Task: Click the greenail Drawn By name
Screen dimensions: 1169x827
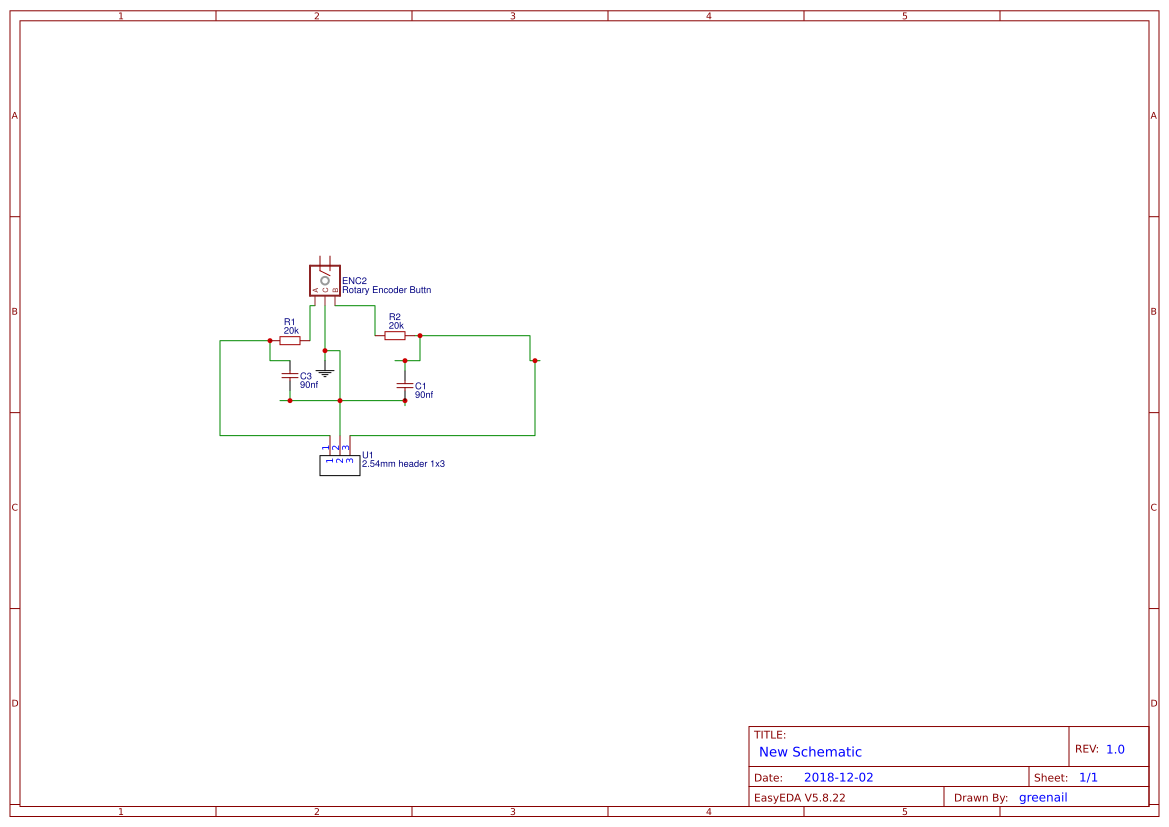Action: click(1043, 797)
